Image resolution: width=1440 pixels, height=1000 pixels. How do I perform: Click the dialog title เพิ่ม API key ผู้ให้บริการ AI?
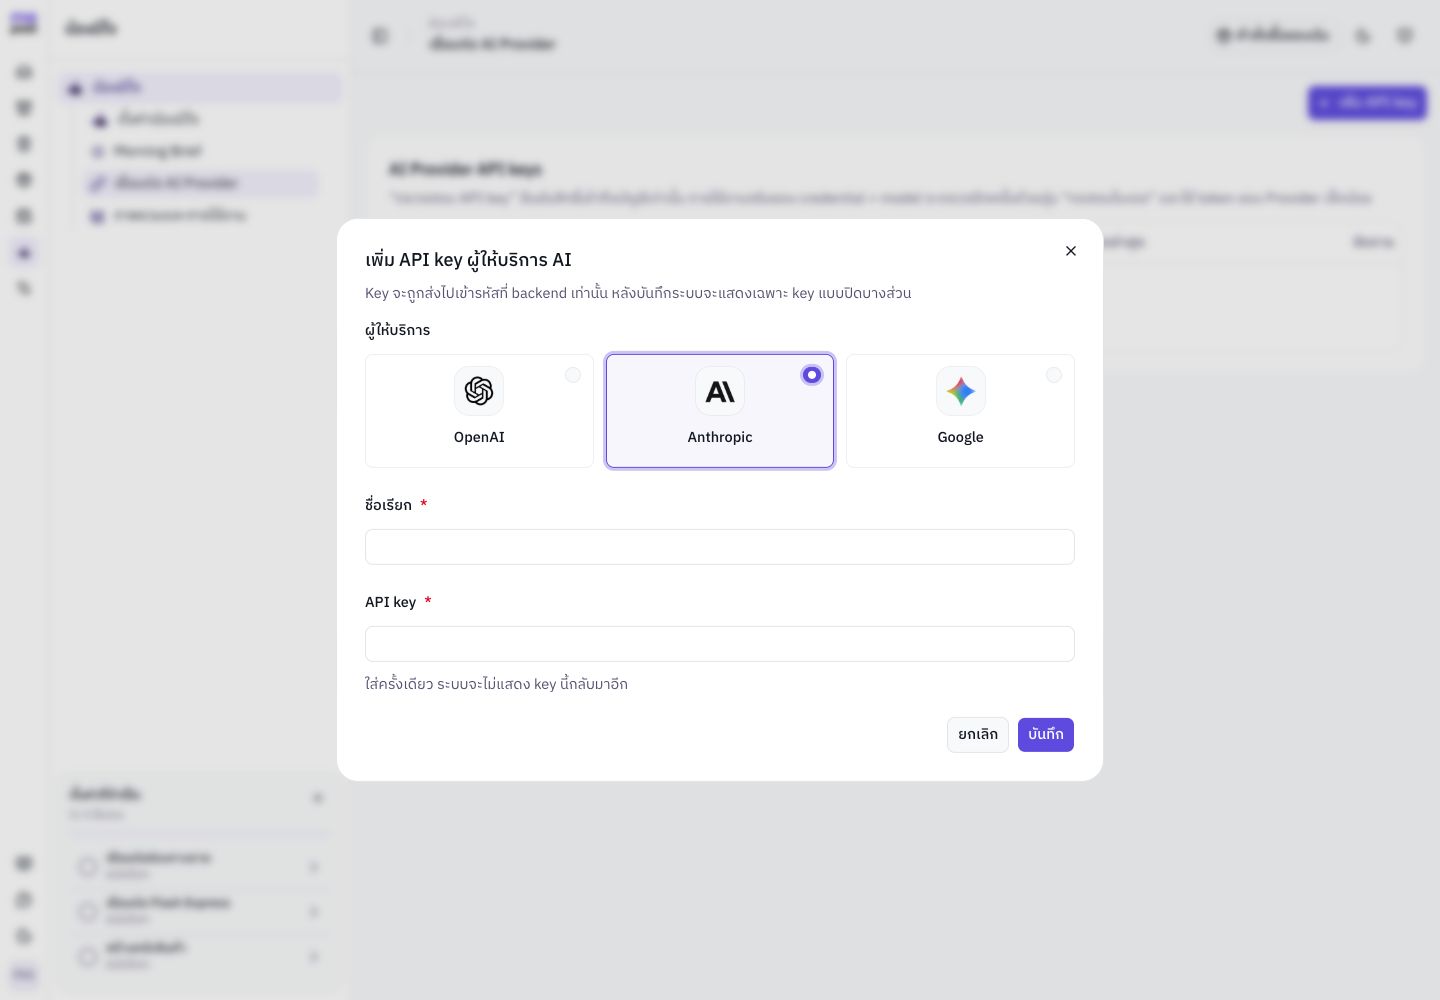coord(468,260)
